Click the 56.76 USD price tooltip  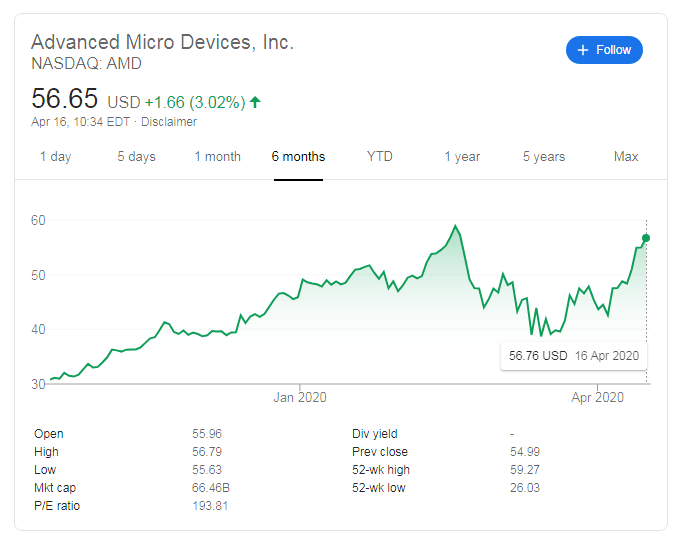coord(573,355)
